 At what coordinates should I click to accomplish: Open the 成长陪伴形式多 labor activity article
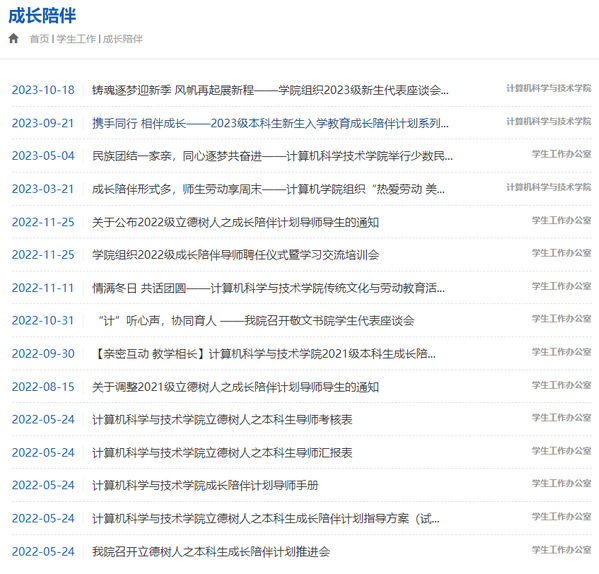tap(268, 189)
